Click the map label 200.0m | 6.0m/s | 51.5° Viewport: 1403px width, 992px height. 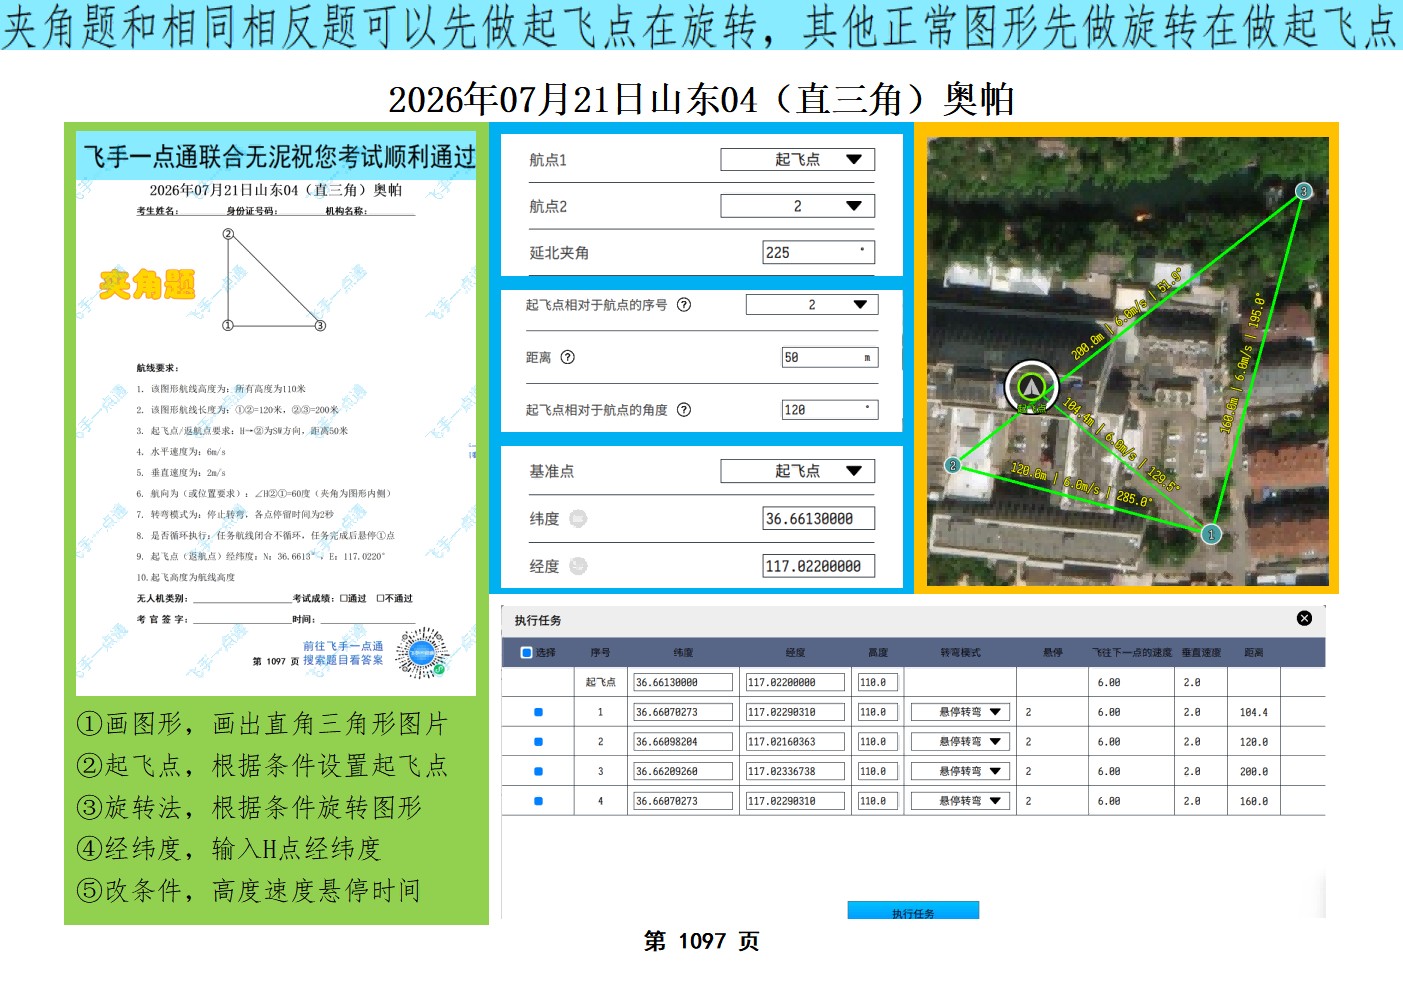[x=1127, y=313]
